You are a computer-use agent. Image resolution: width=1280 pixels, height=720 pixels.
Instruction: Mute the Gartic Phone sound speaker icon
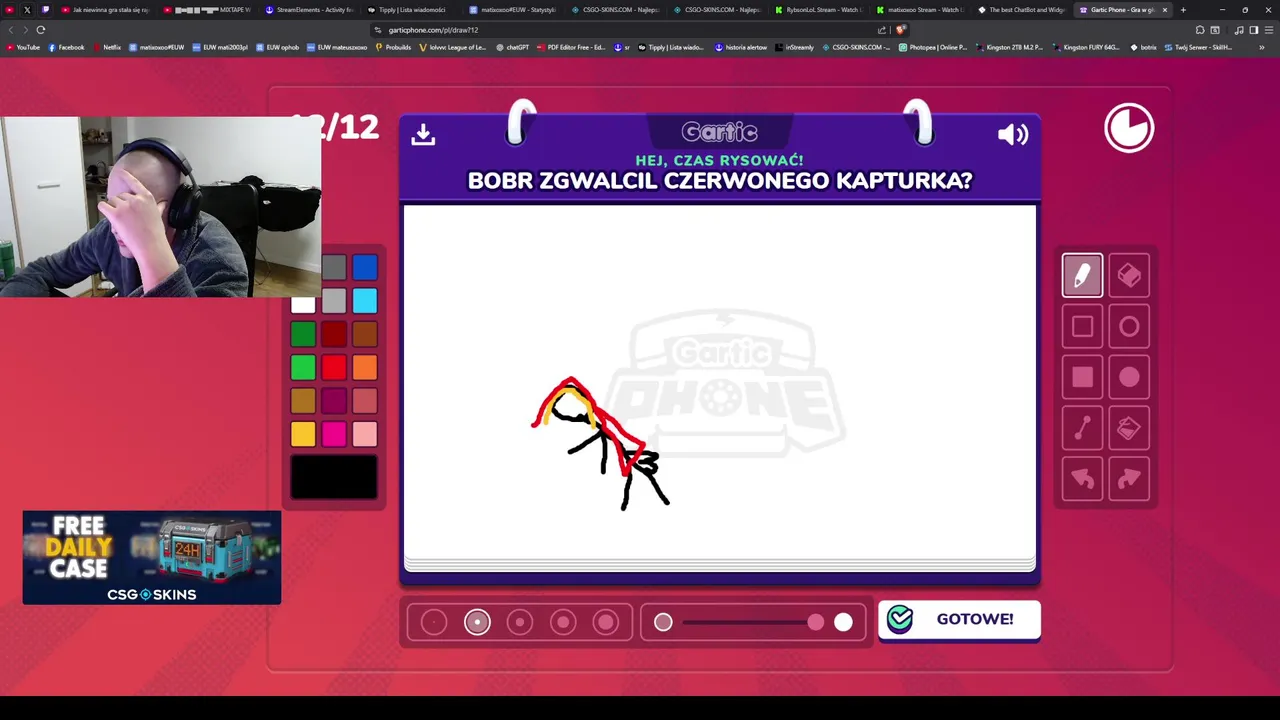[1012, 134]
